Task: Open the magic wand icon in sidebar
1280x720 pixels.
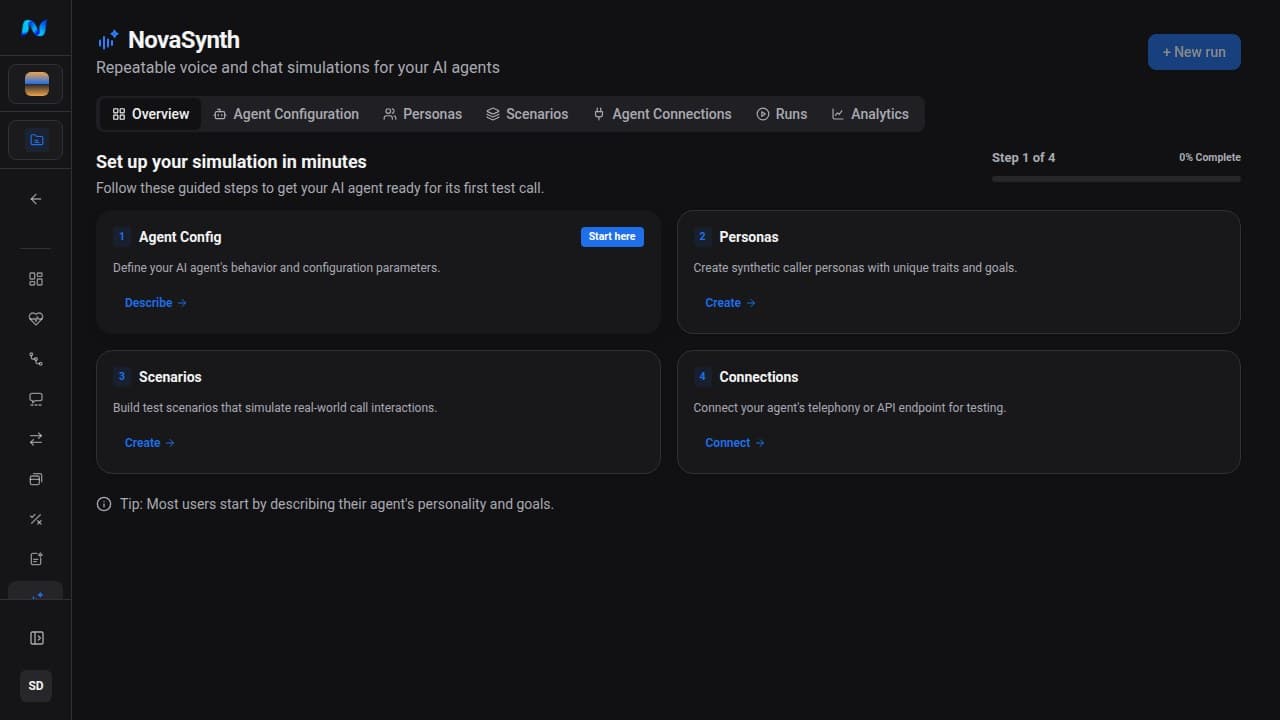Action: pos(36,519)
